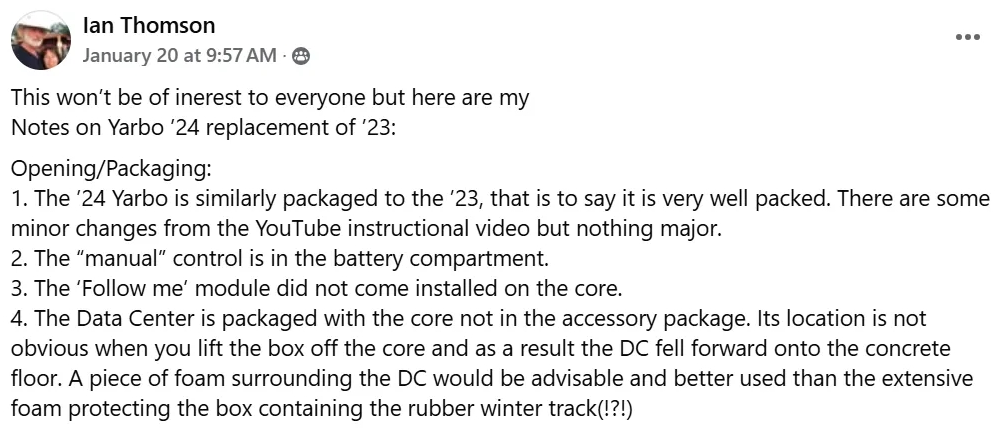Click the "This won't be of inerest" intro line
The height and width of the screenshot is (430, 996).
pos(270,99)
